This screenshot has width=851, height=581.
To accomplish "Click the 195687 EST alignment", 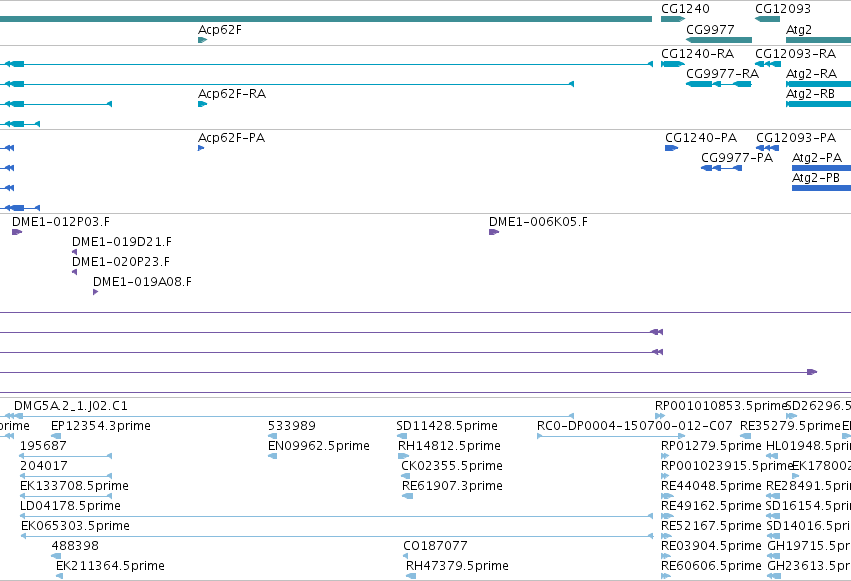I will click(66, 456).
